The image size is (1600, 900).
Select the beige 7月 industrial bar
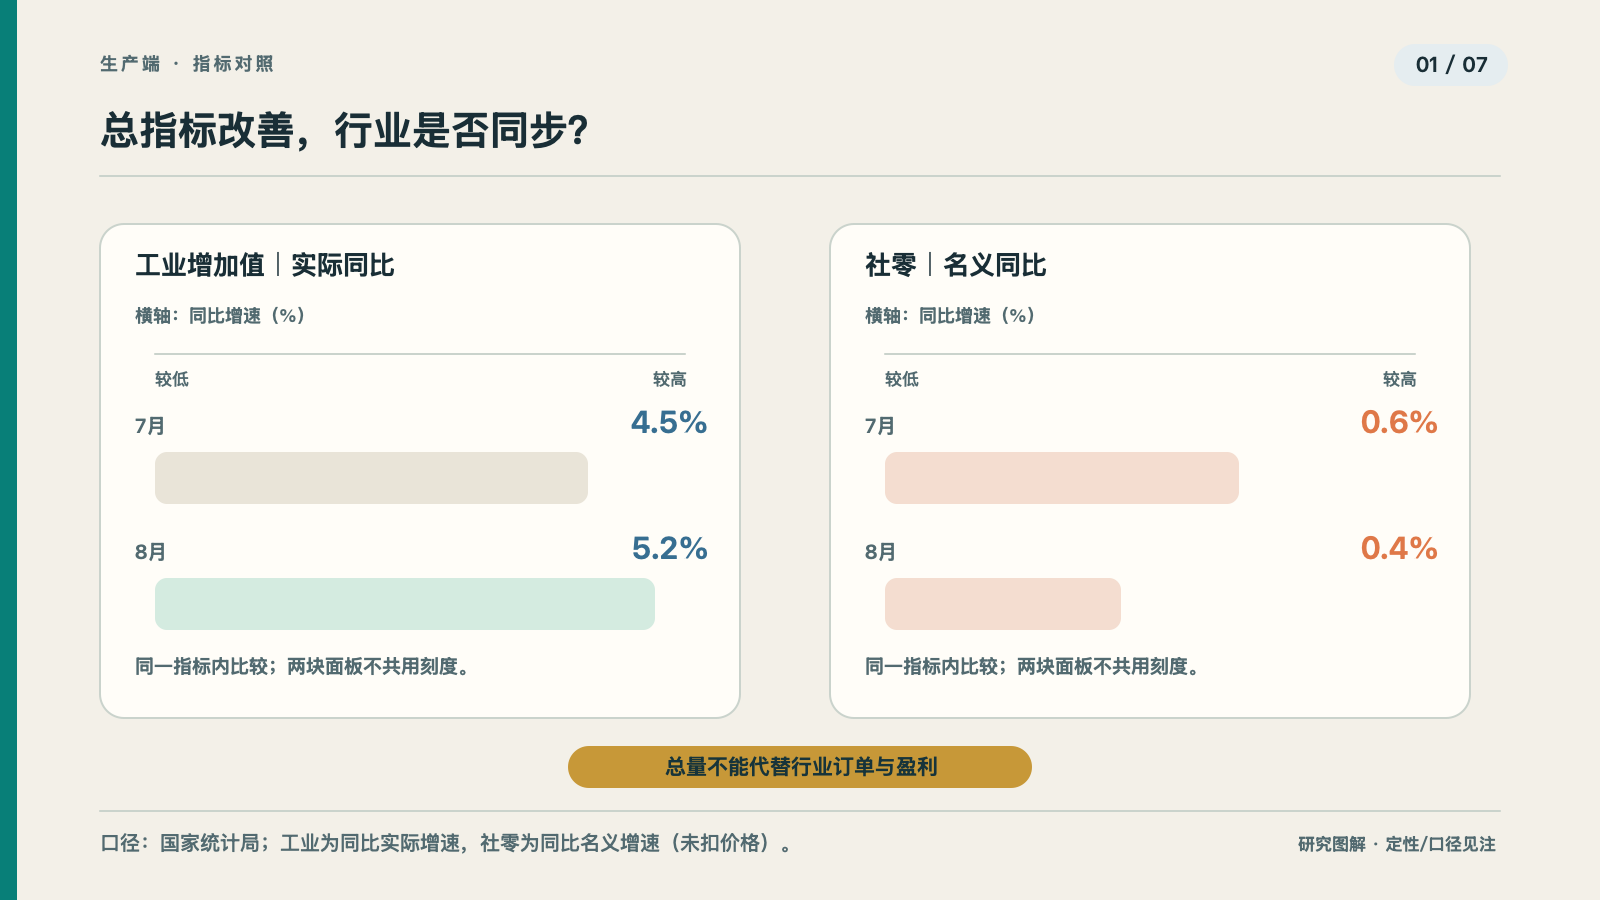click(x=371, y=478)
